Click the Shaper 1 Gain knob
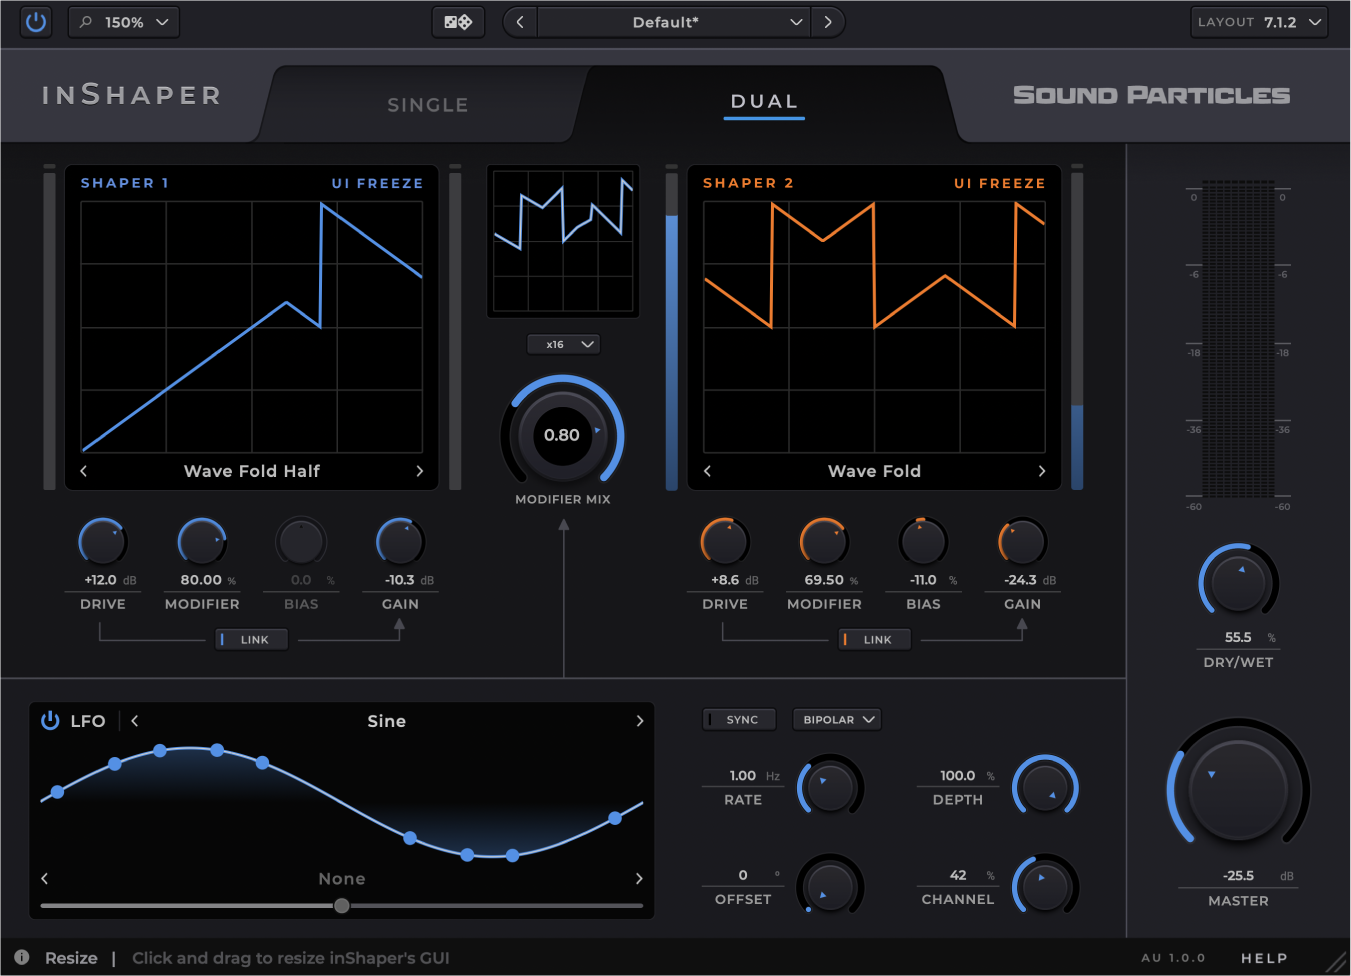The height and width of the screenshot is (976, 1351). (400, 542)
